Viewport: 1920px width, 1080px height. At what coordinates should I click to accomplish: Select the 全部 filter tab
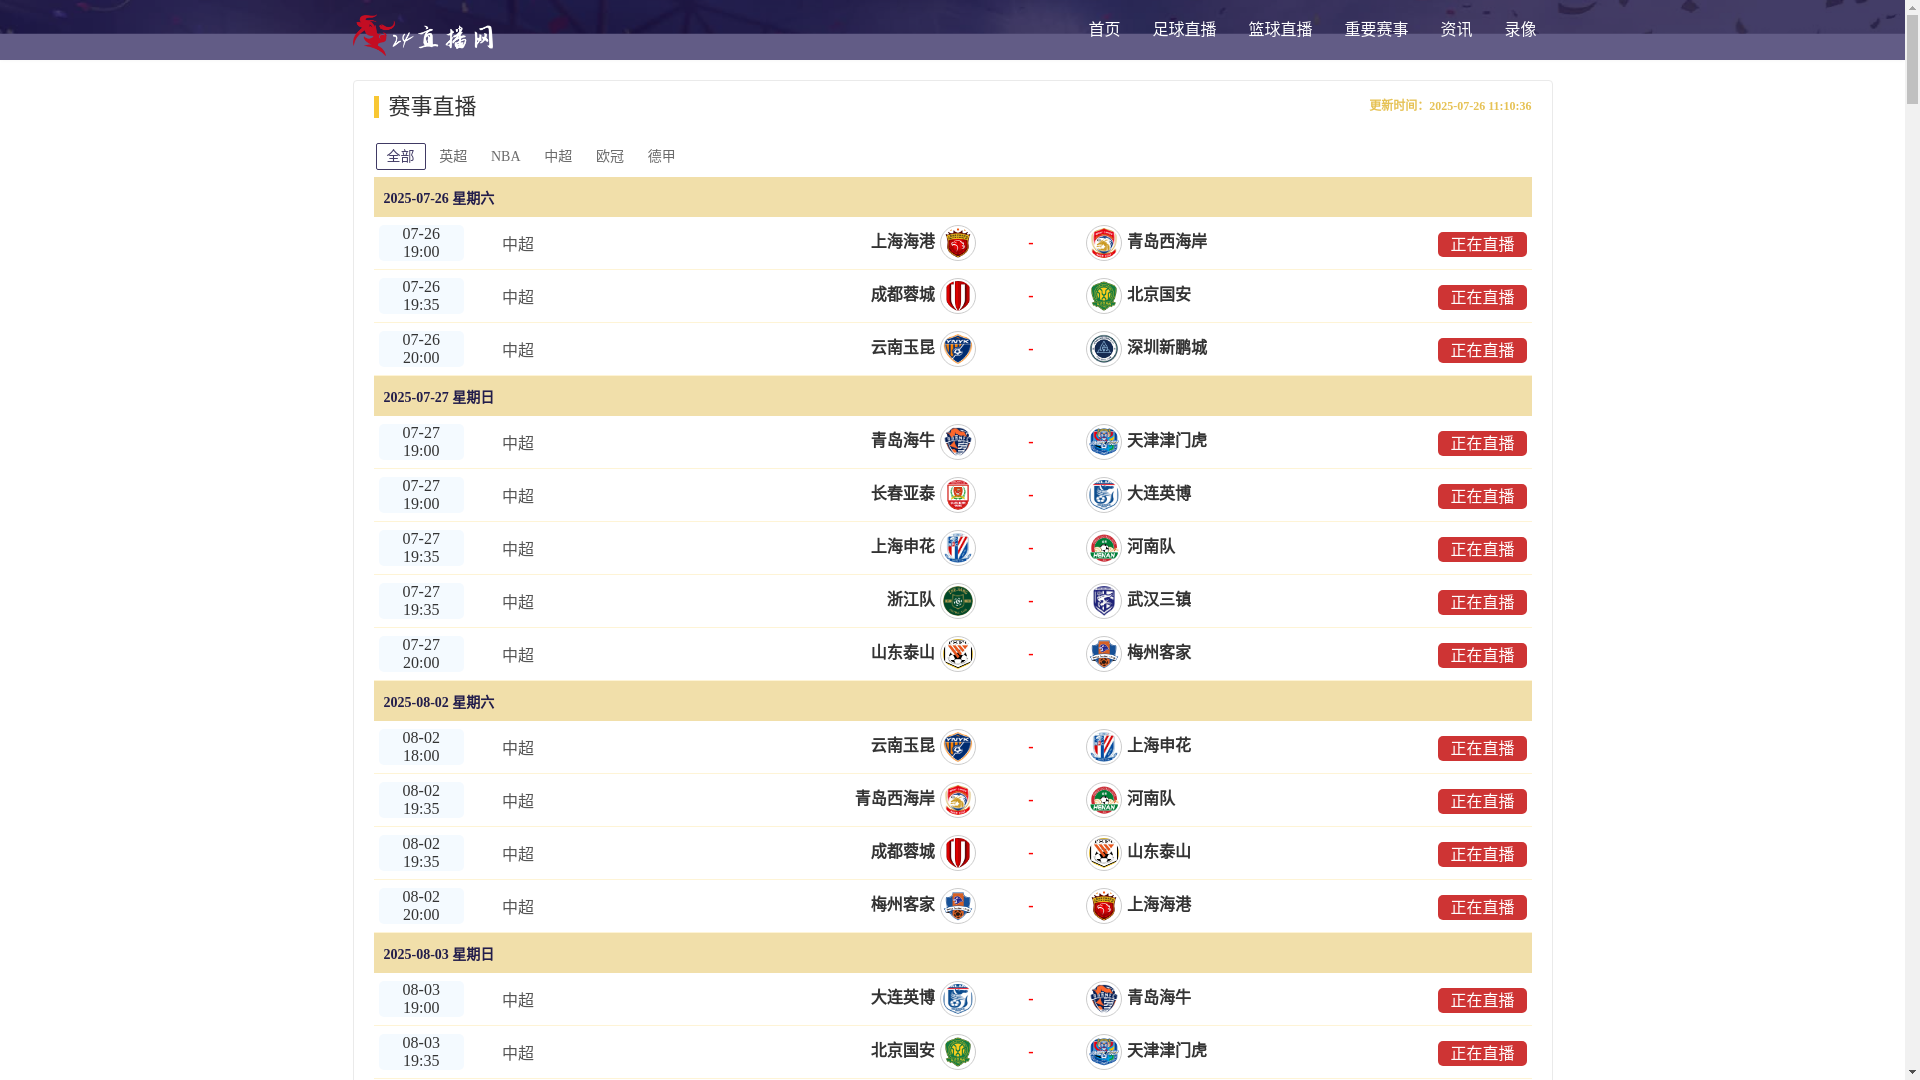[401, 156]
